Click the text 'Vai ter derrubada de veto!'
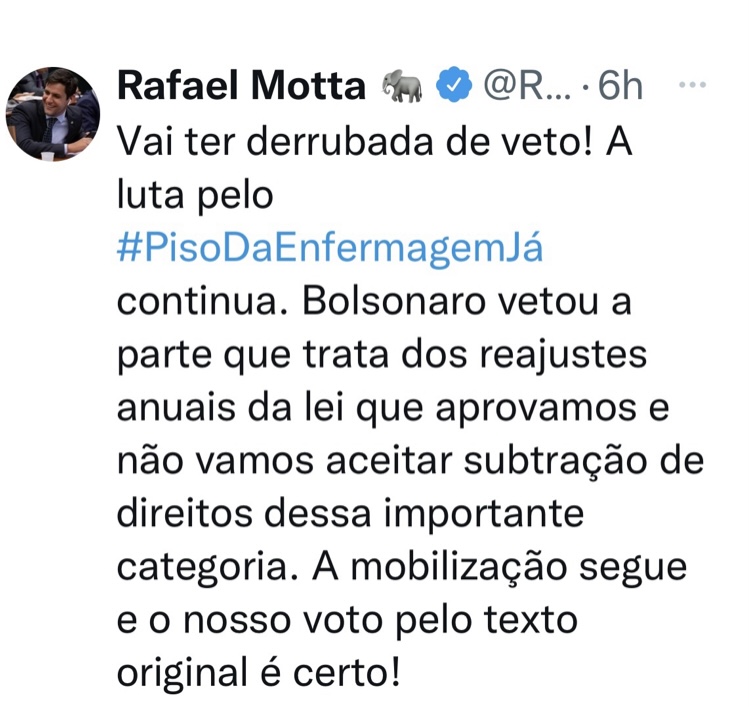This screenshot has height=707, width=750. (355, 142)
